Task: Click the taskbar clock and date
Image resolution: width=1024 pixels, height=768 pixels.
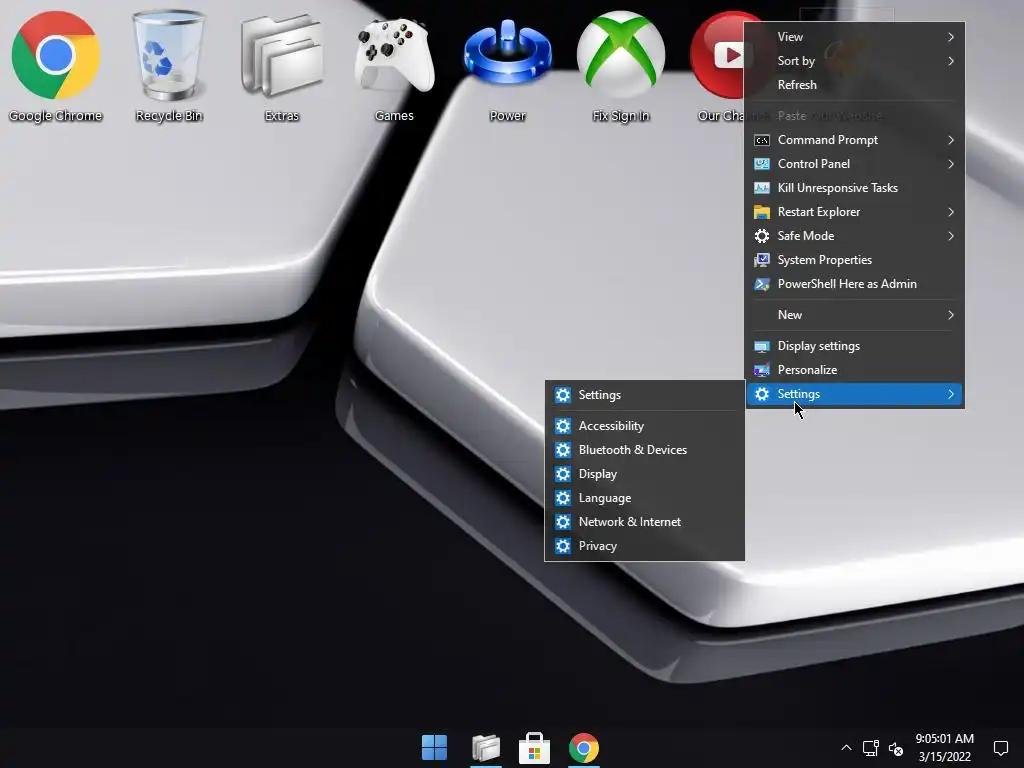Action: (x=944, y=747)
